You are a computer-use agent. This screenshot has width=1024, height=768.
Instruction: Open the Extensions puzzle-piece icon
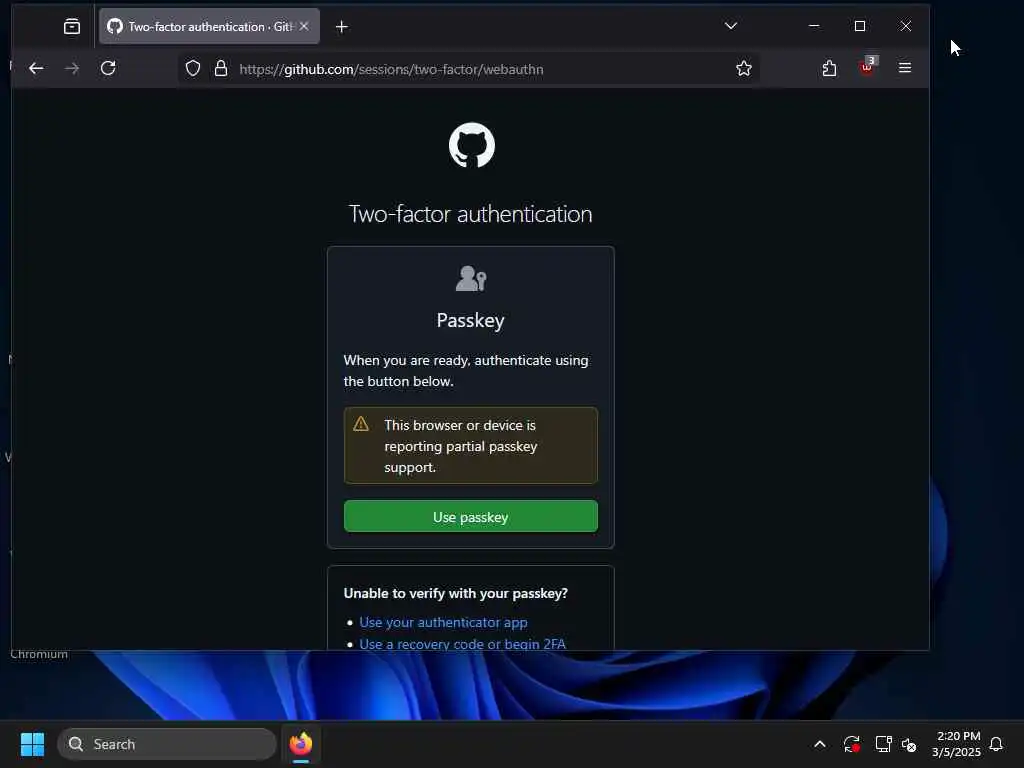[x=829, y=68]
